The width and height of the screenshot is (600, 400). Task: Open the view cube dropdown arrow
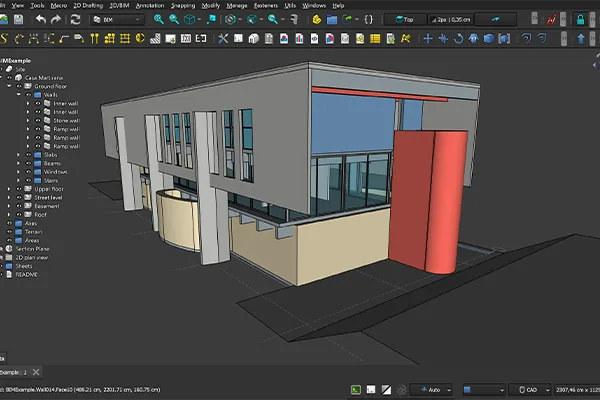199,20
